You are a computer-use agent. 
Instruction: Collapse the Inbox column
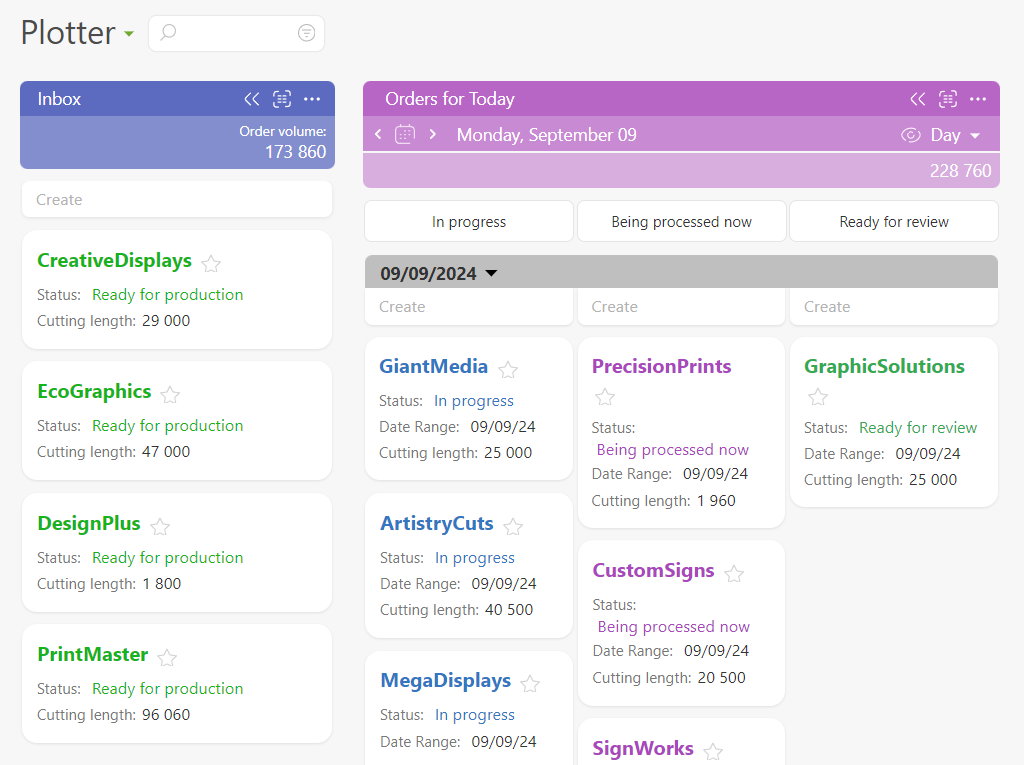251,99
